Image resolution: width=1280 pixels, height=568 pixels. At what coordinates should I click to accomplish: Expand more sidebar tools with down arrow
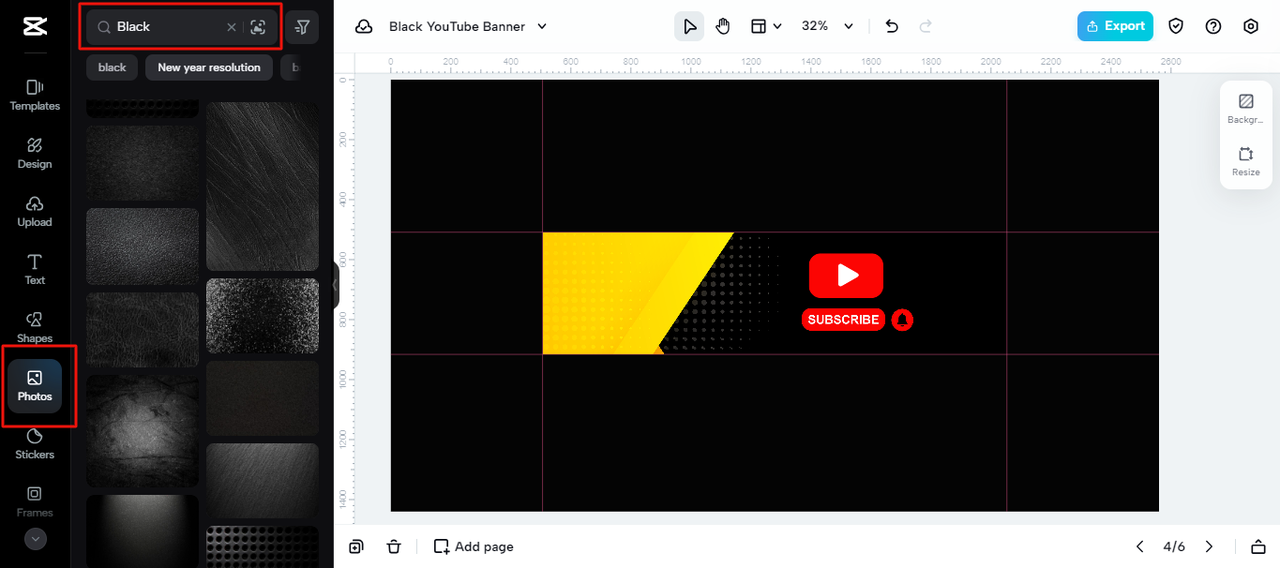(35, 539)
